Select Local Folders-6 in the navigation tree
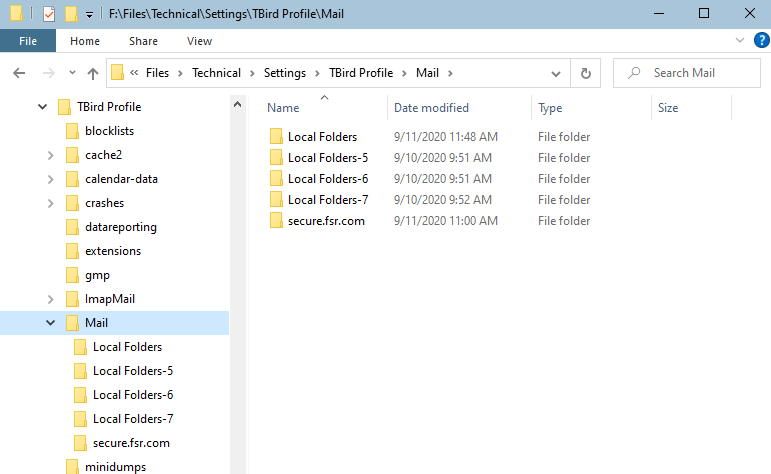Screen dimensions: 771x474 tap(133, 395)
